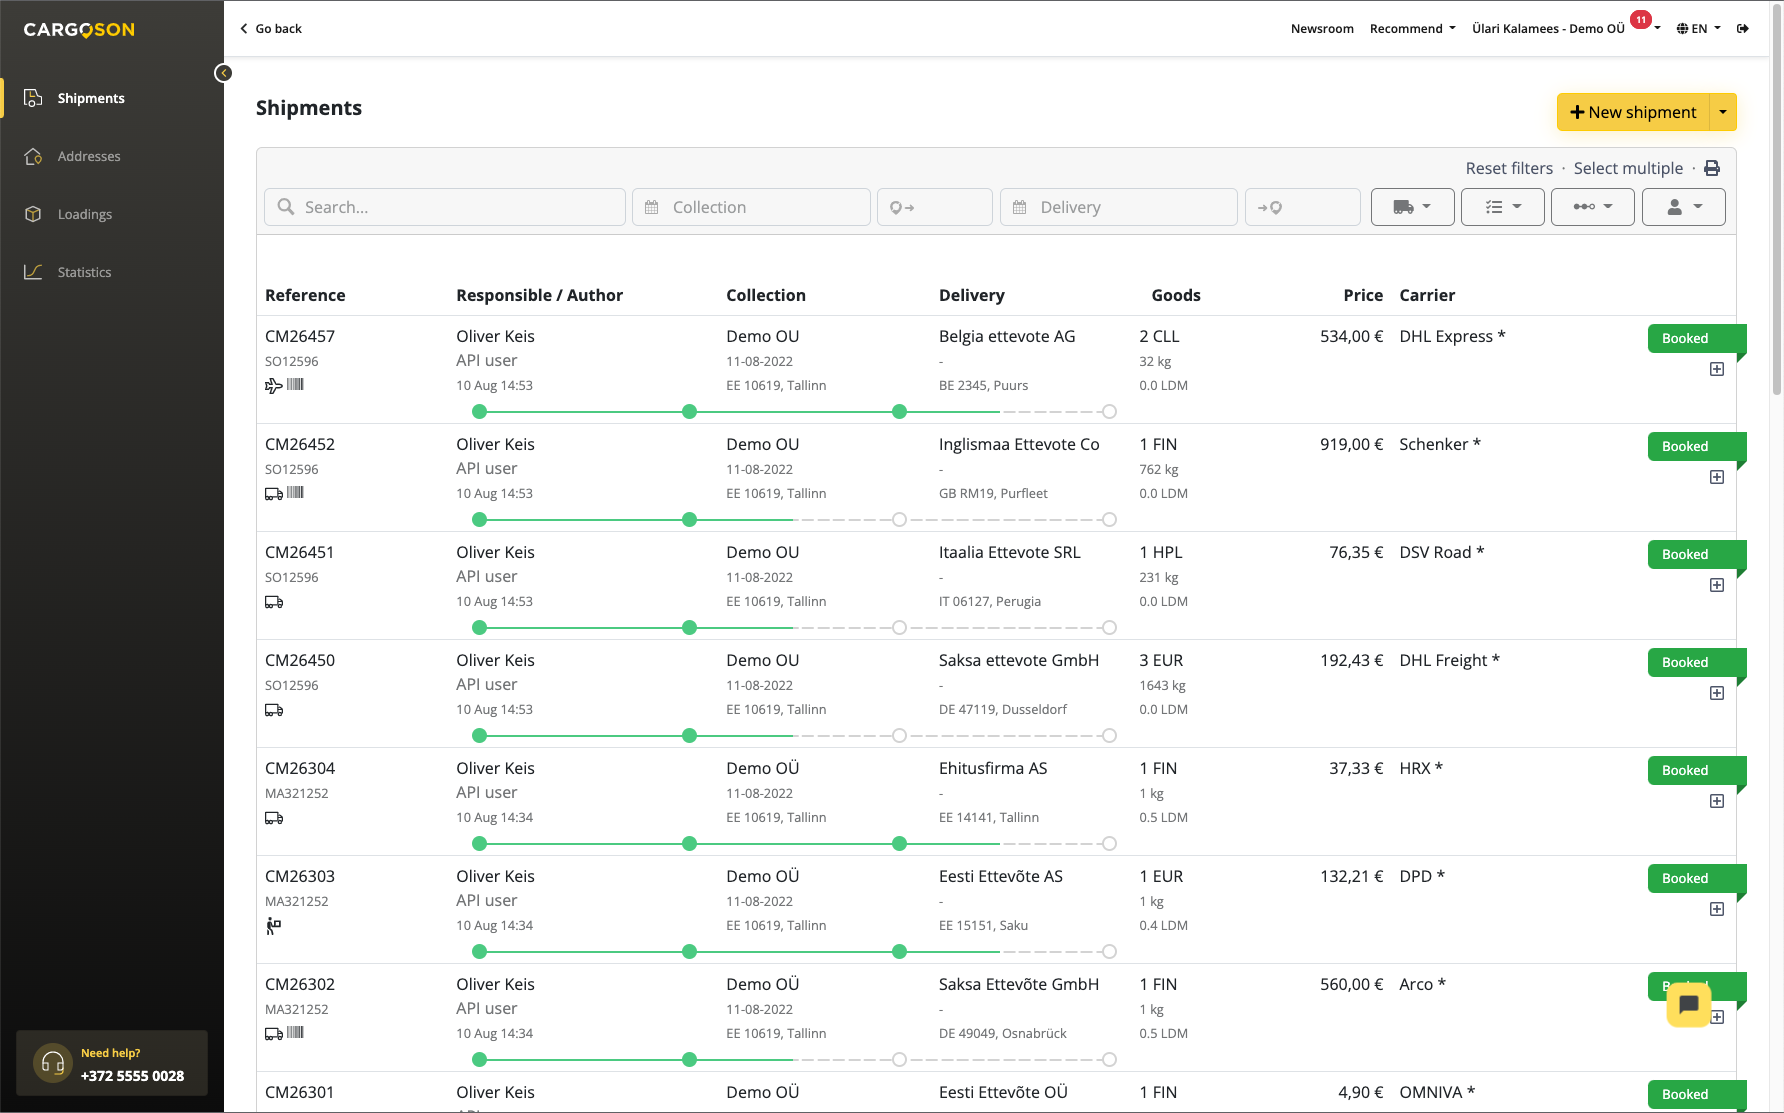
Task: Click the Reference column header
Action: 305,295
